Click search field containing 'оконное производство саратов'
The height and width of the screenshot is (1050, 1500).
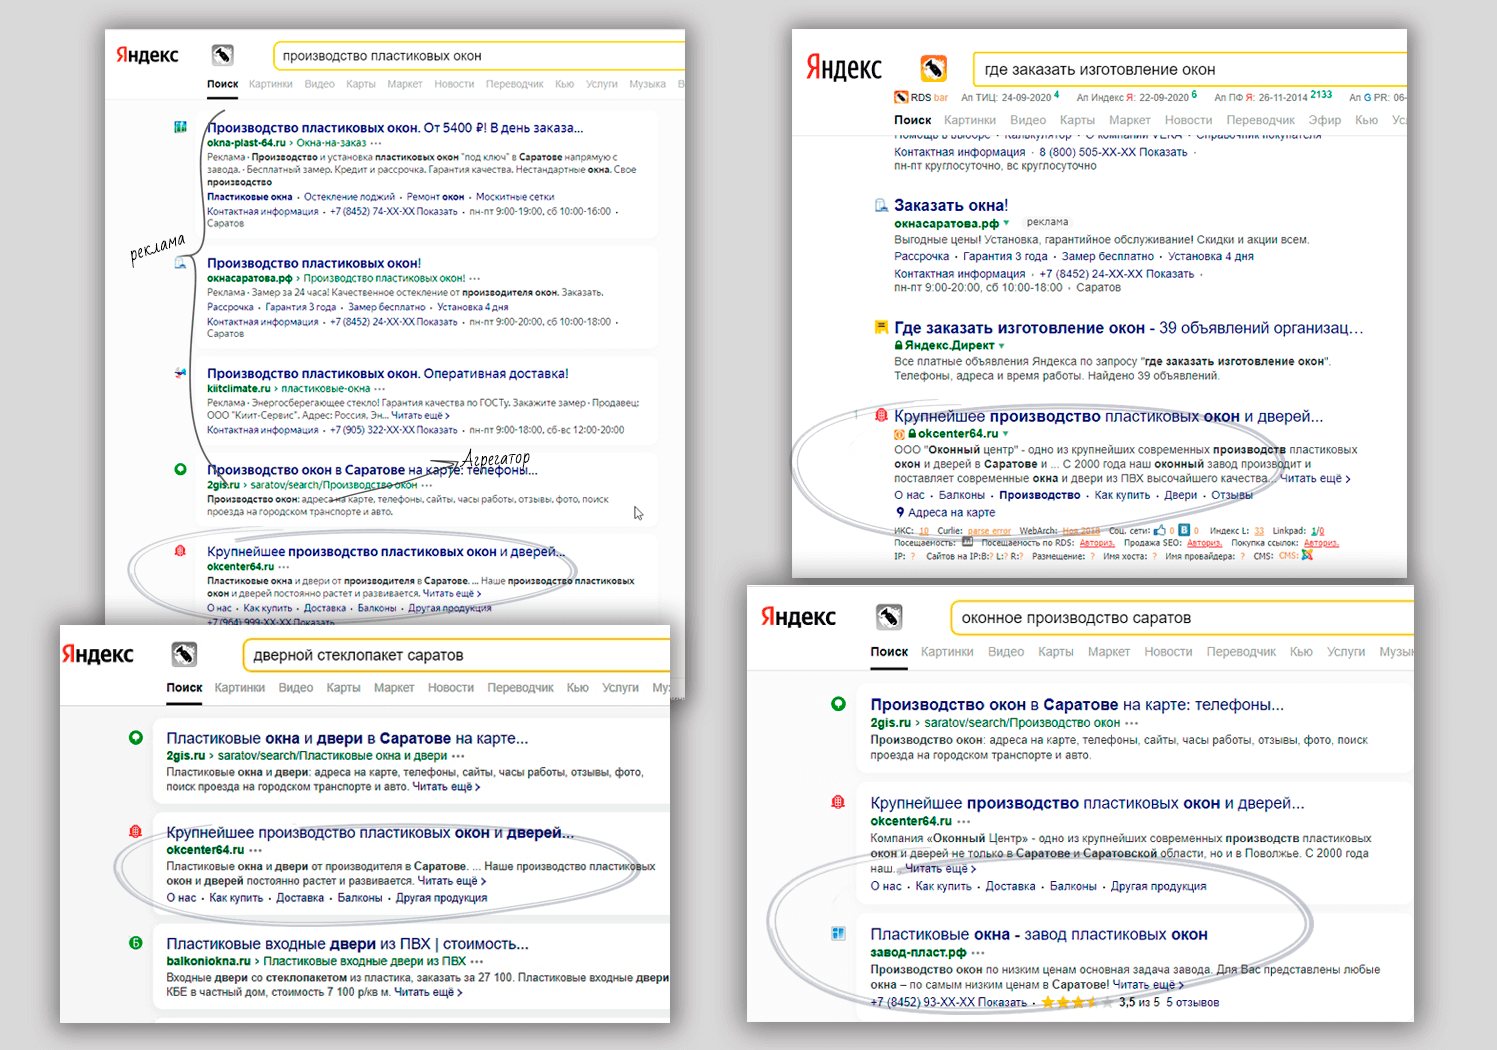click(x=1182, y=618)
